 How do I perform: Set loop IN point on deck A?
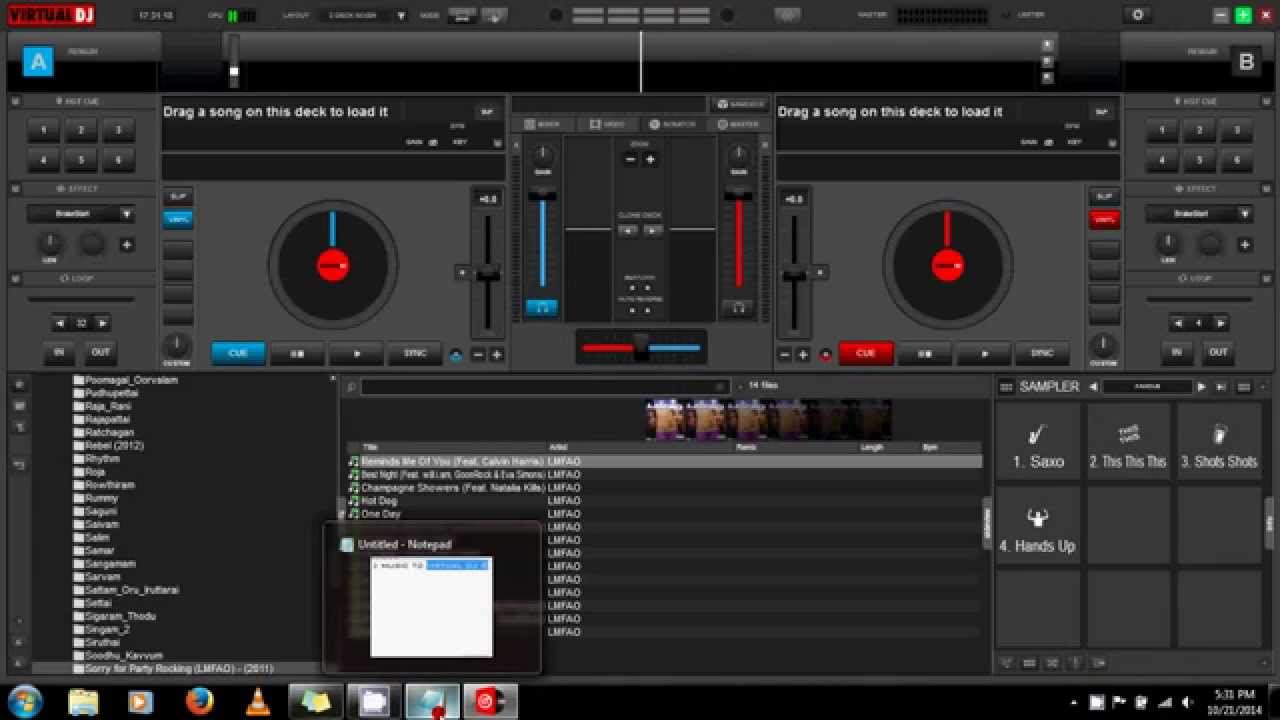(x=59, y=352)
